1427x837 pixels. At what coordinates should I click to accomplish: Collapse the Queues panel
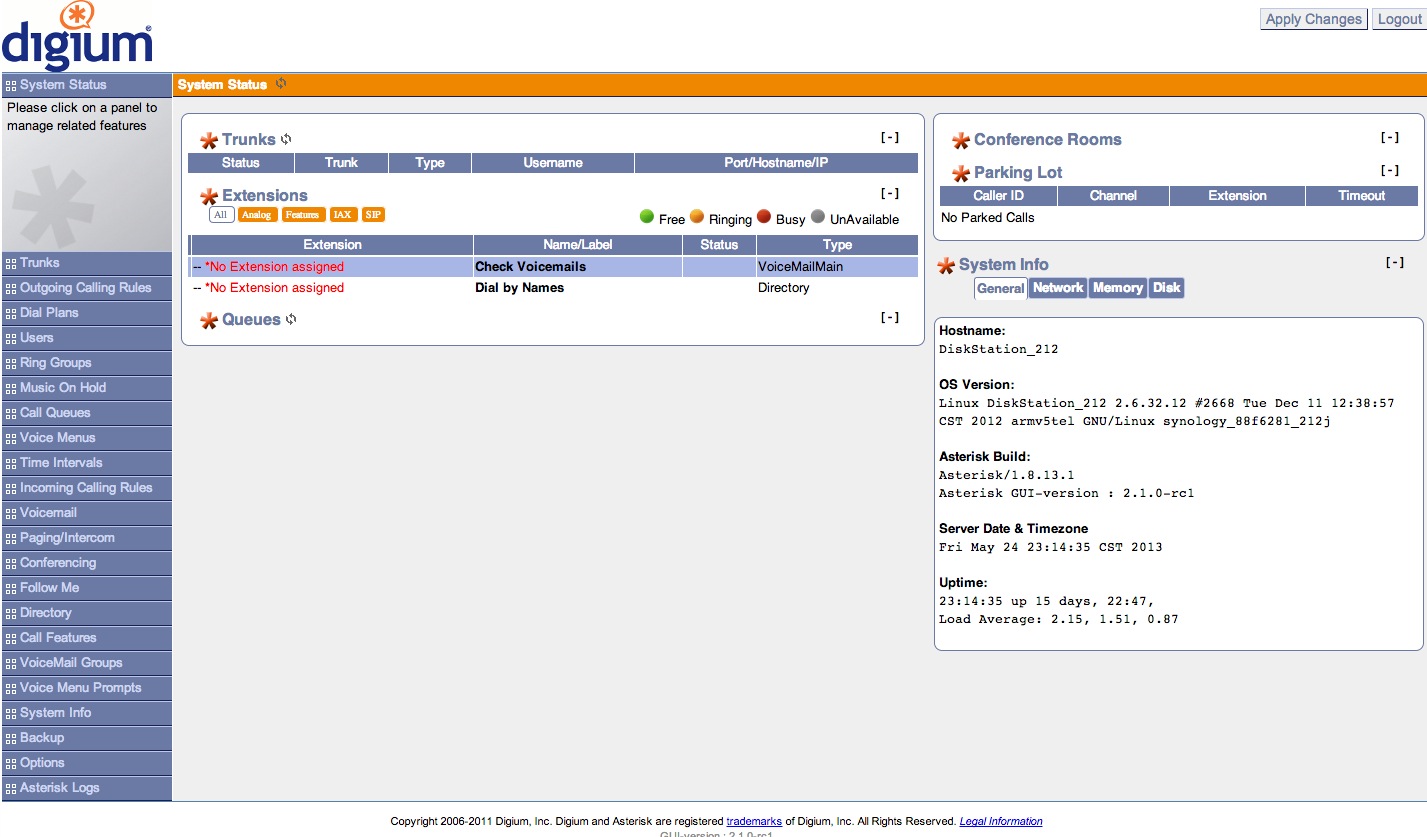889,318
